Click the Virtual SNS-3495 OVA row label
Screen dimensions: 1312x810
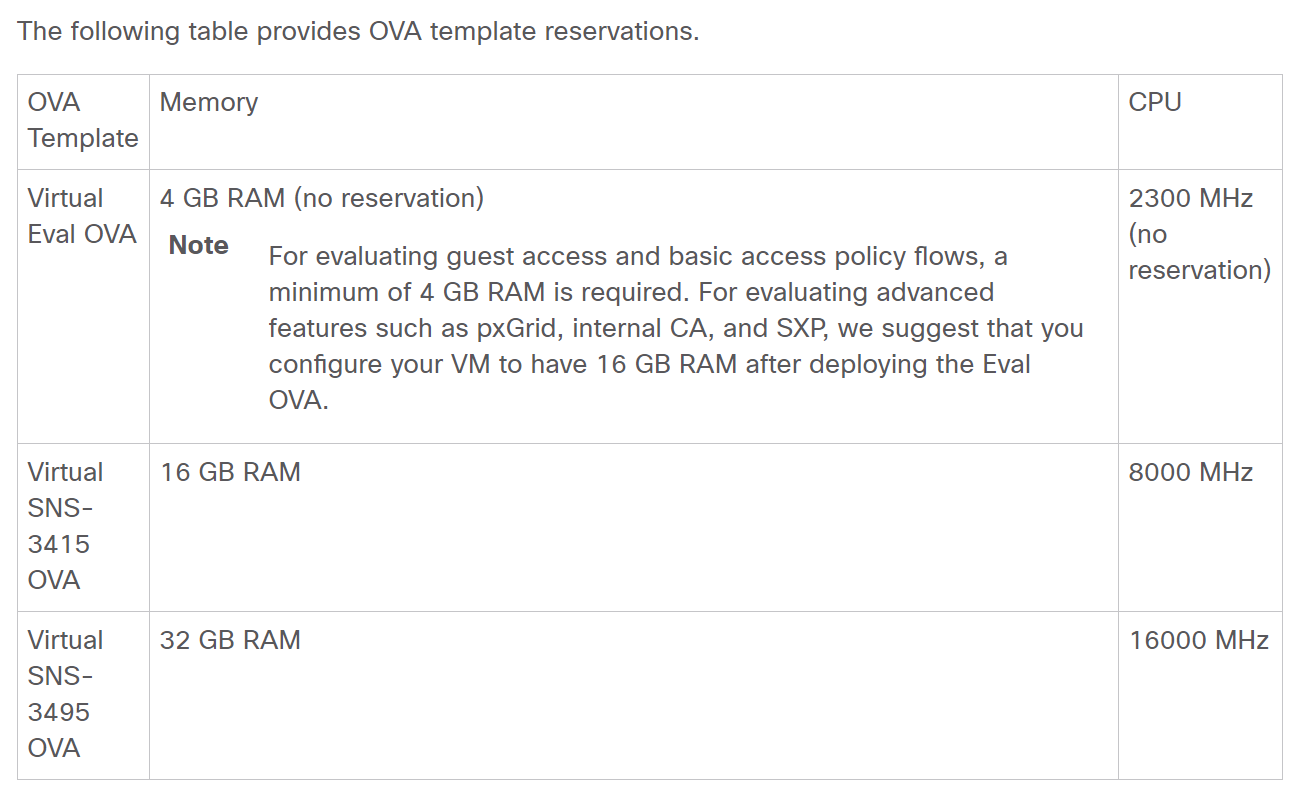(65, 694)
